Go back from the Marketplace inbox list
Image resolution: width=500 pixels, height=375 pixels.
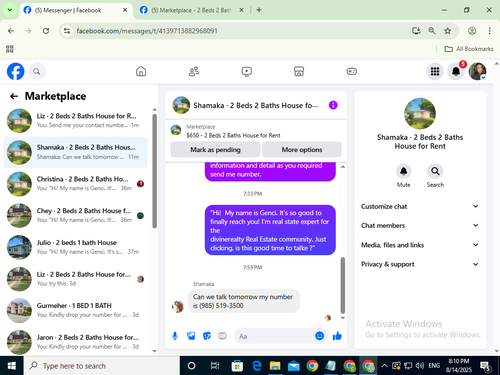14,96
